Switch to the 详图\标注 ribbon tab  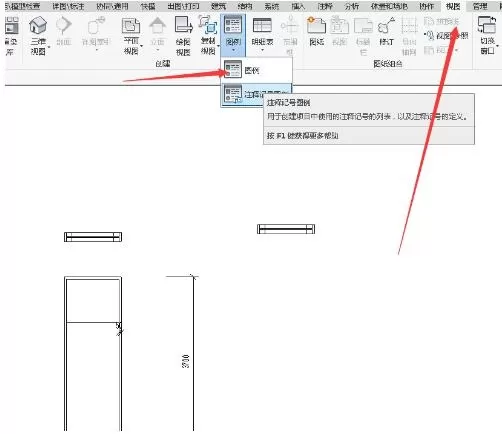coord(68,6)
